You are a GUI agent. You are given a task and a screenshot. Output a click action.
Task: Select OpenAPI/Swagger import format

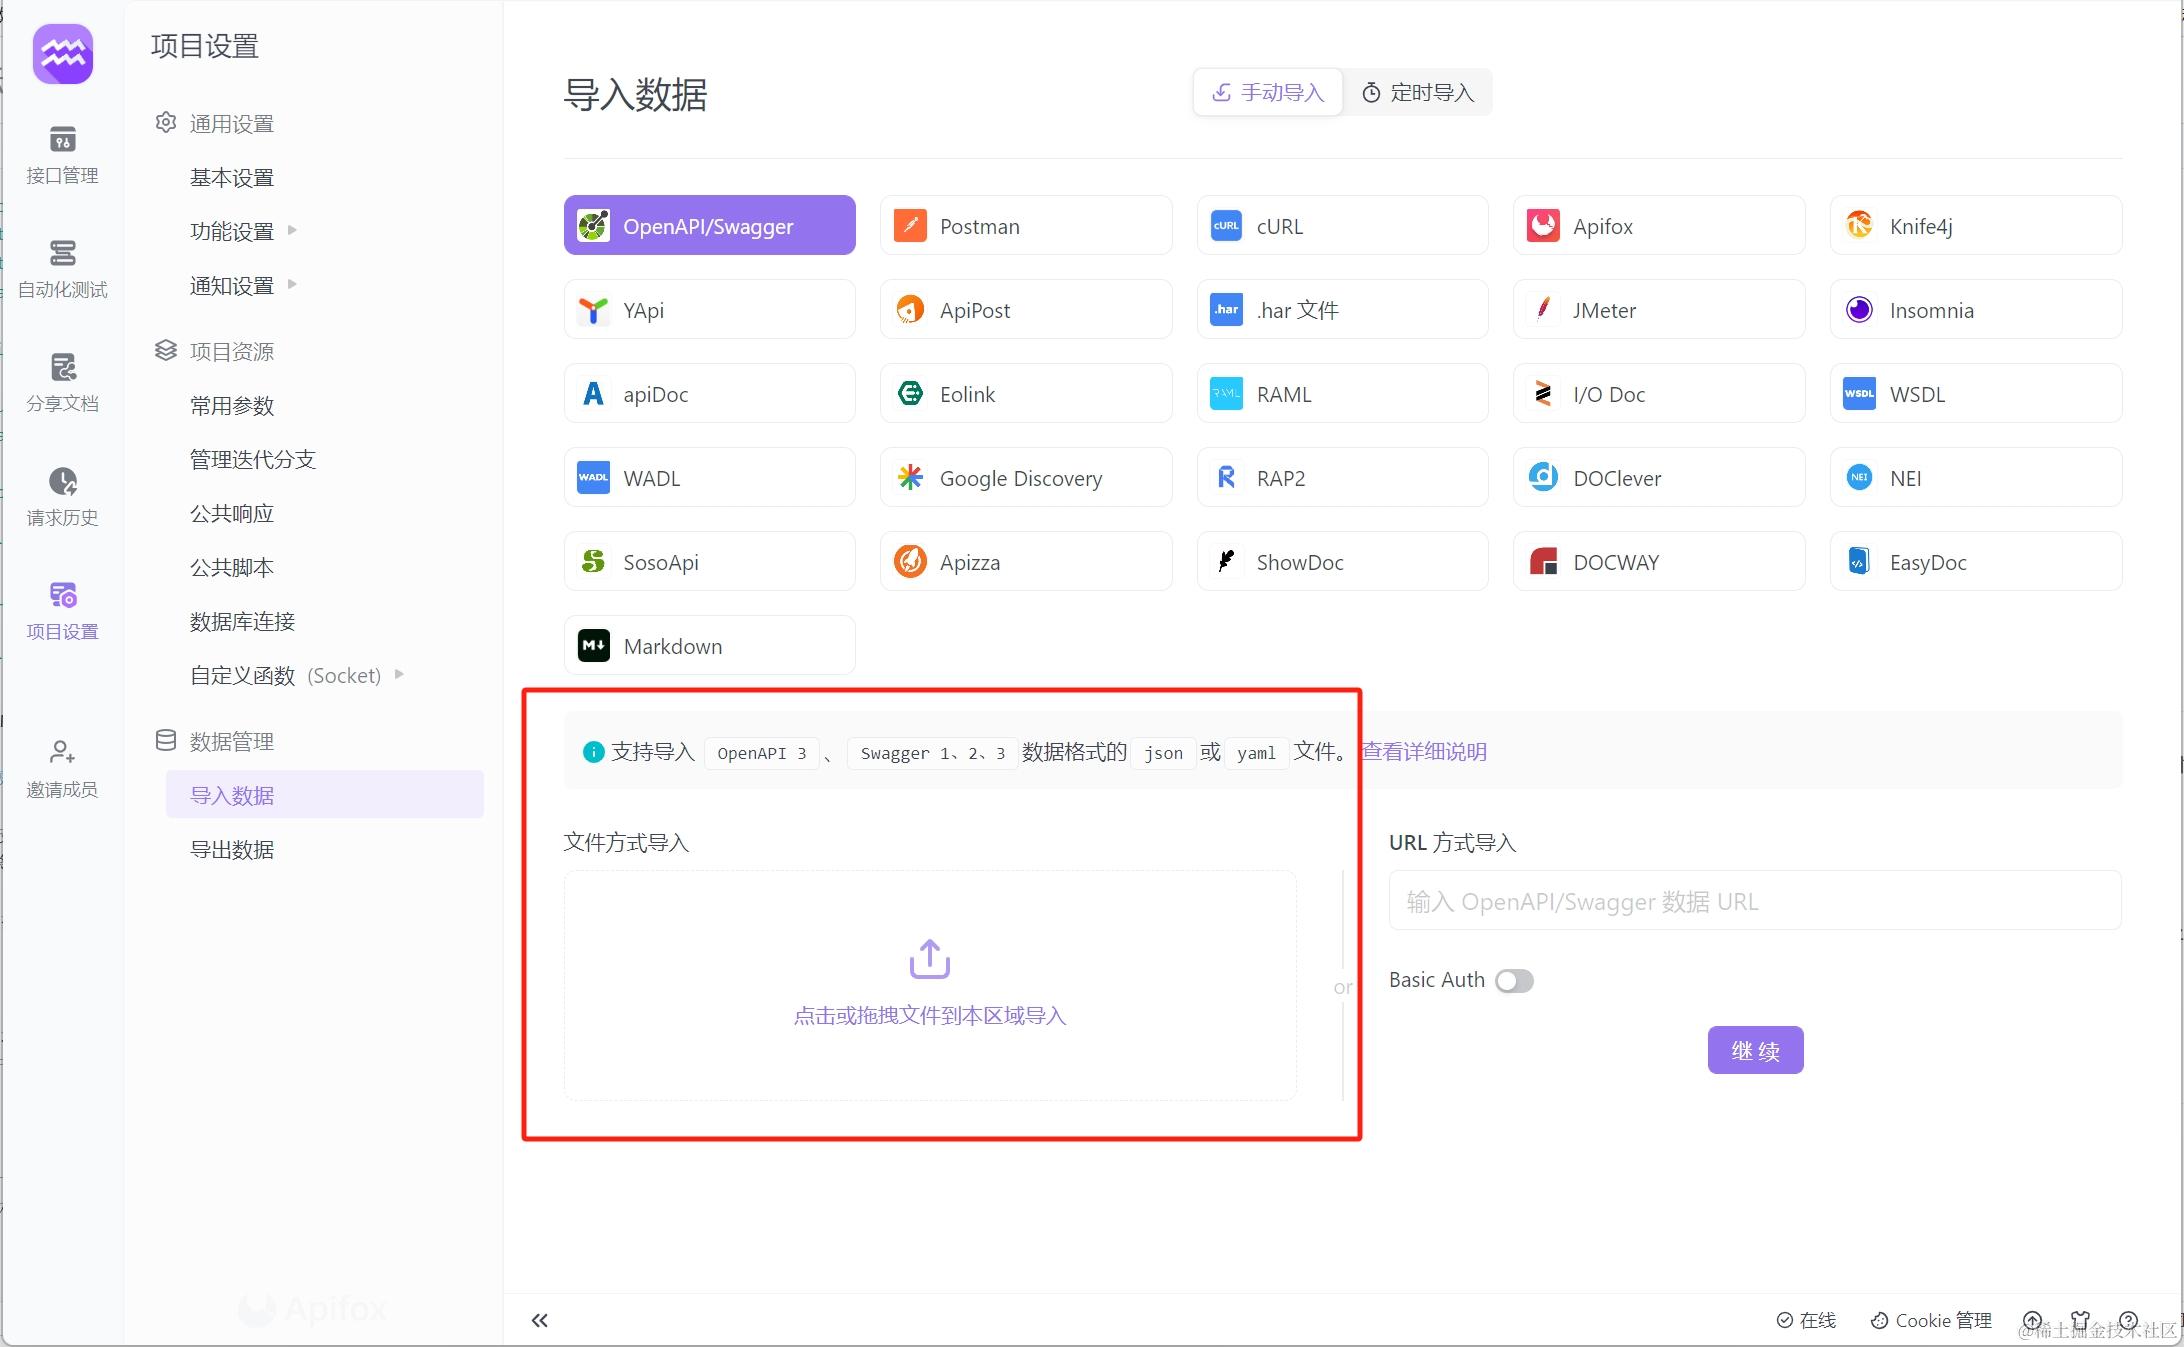[708, 225]
